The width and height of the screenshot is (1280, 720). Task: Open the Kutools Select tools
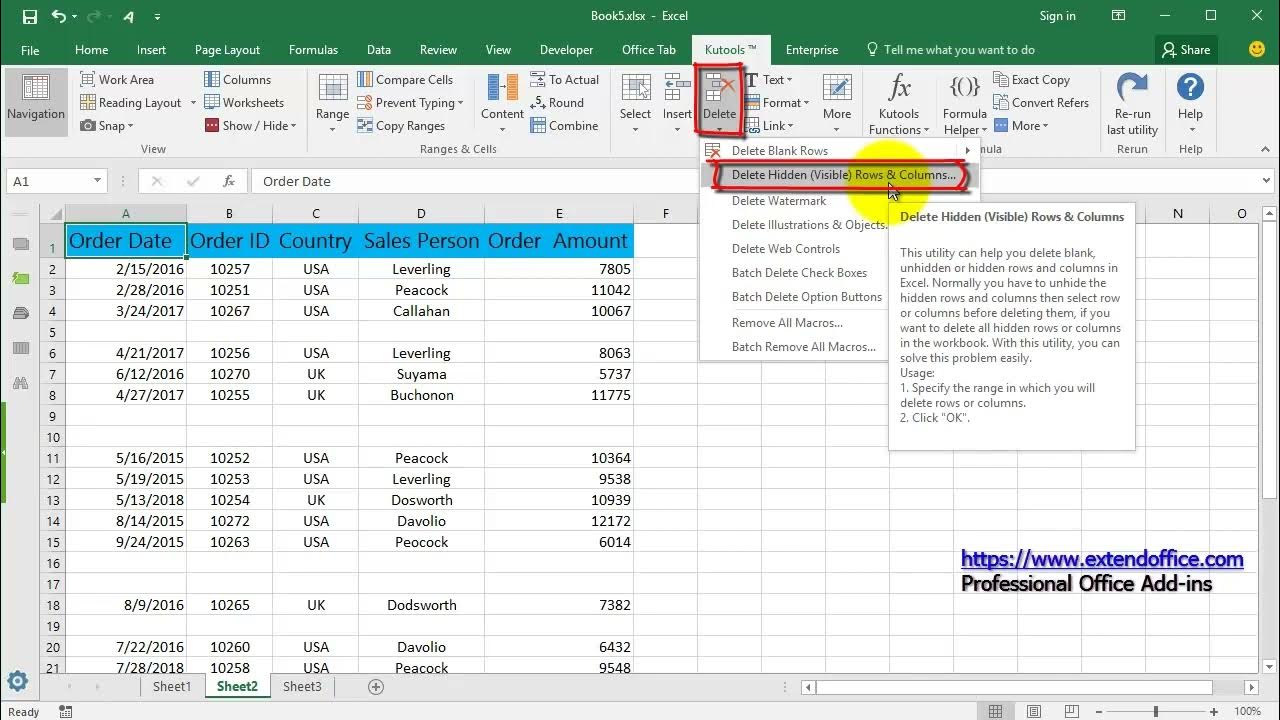[635, 99]
